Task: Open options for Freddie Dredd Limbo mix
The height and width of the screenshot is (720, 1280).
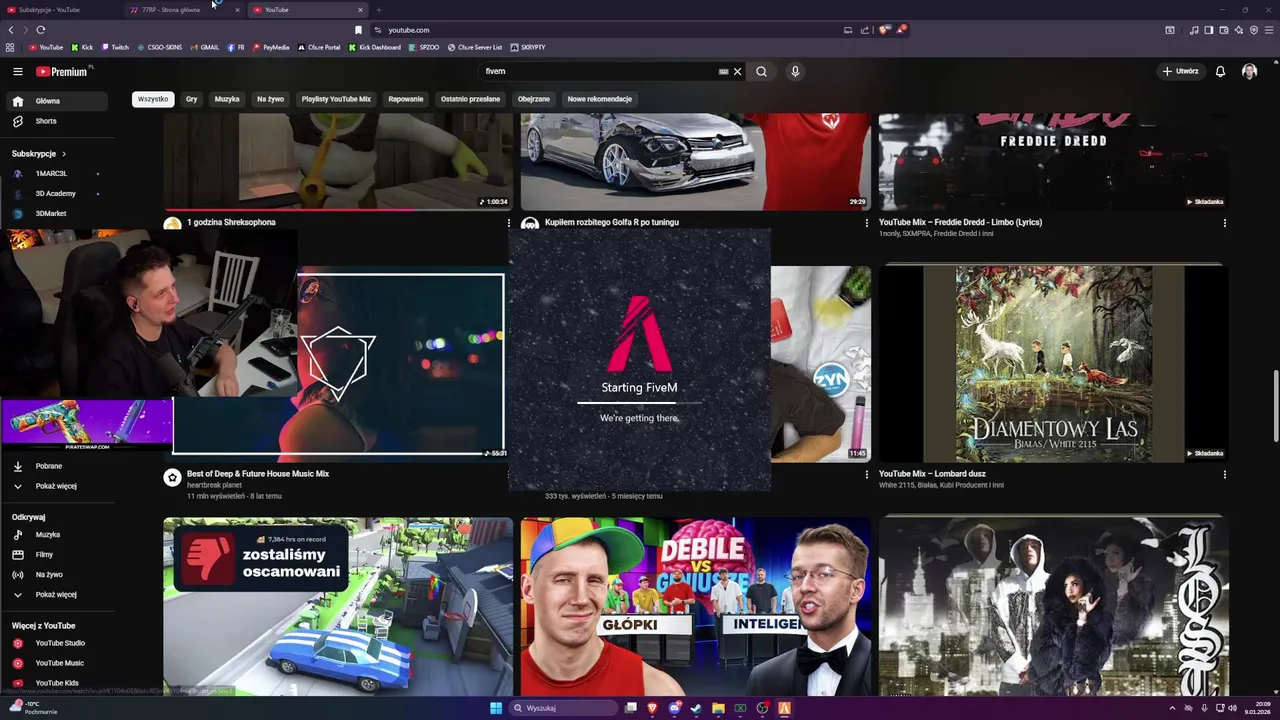Action: [1224, 223]
